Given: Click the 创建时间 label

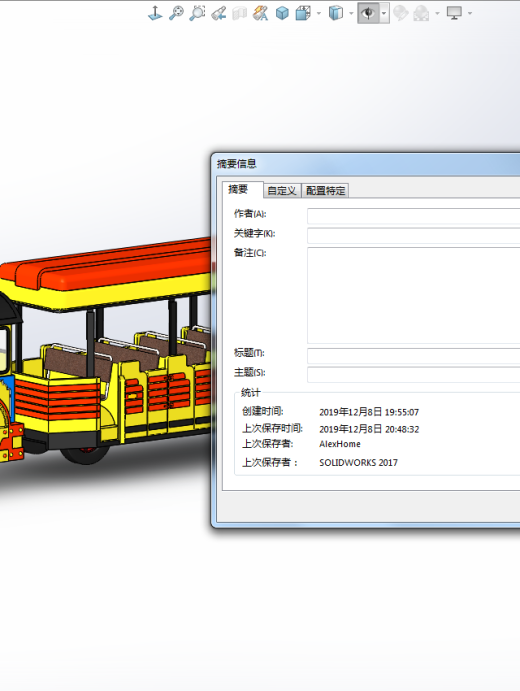Looking at the screenshot, I should [x=263, y=412].
